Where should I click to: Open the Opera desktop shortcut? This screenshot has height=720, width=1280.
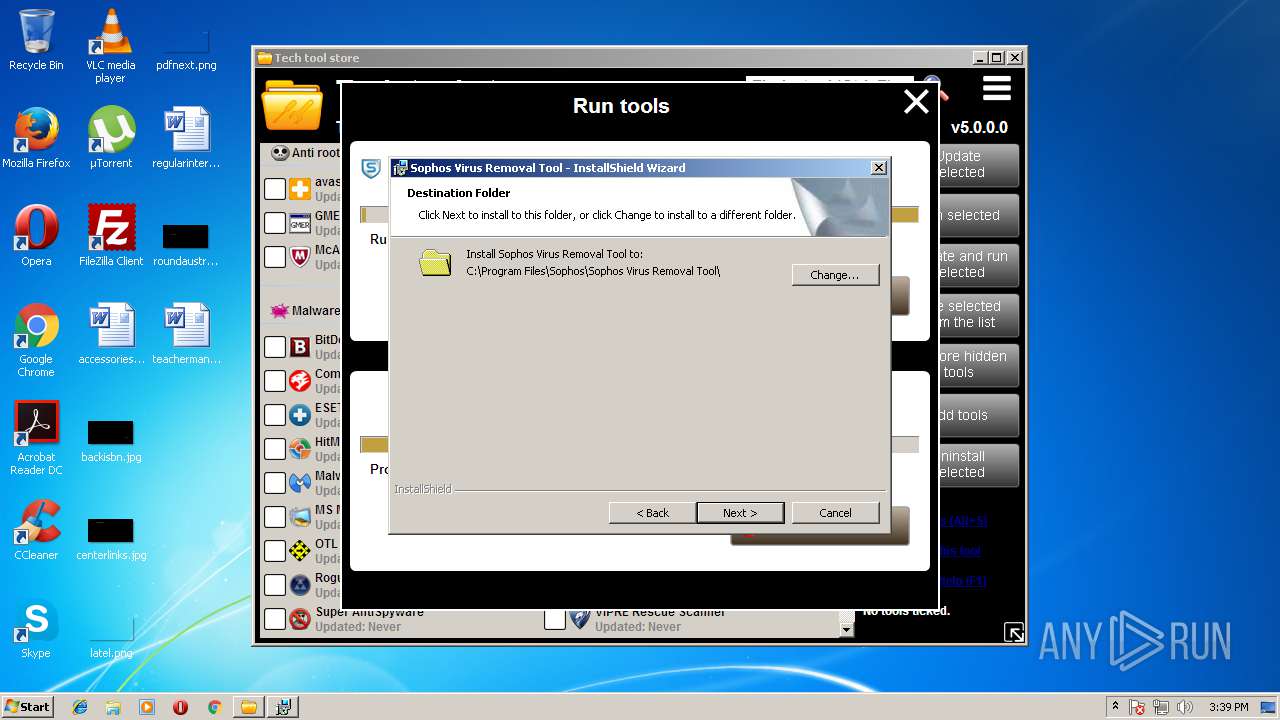(36, 236)
